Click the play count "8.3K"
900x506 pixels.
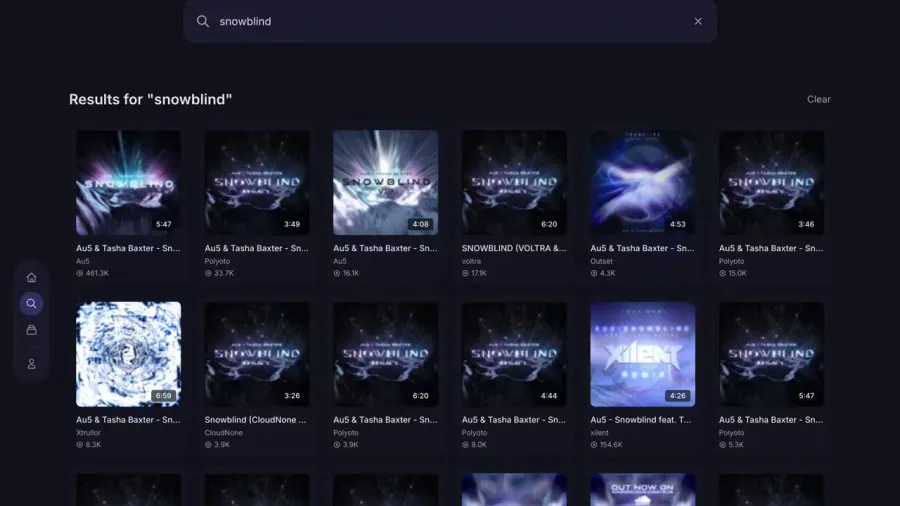[93, 445]
